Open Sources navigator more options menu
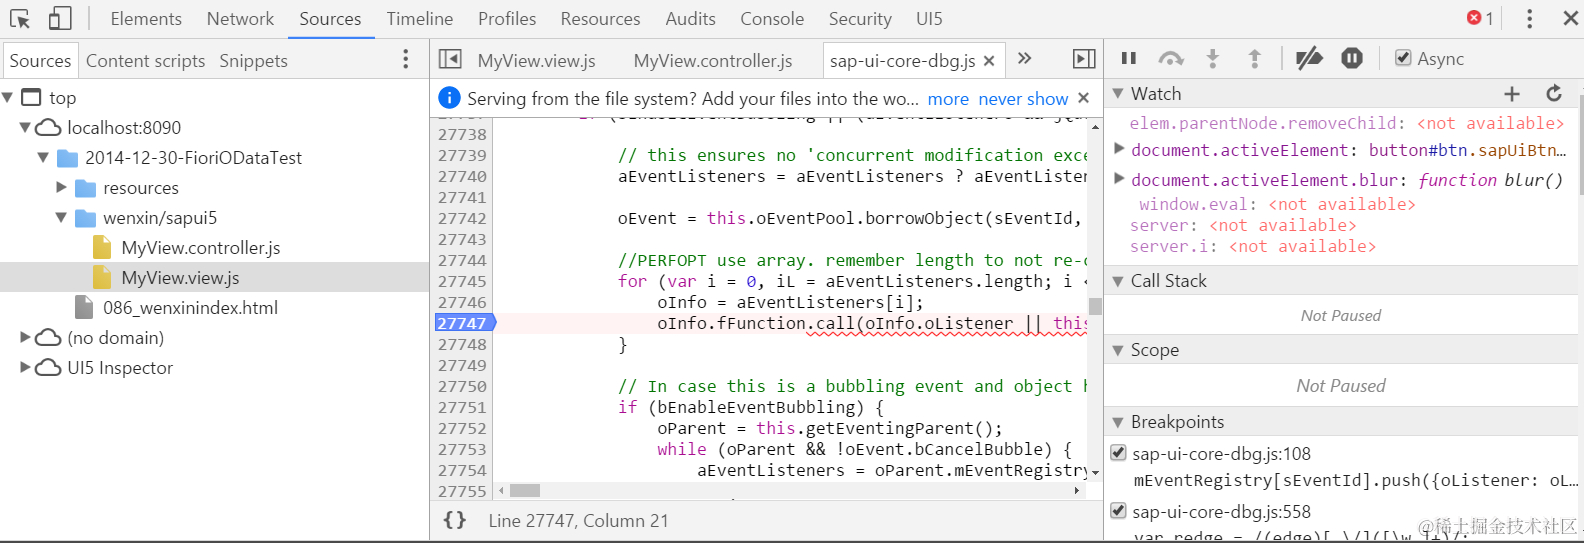 (x=405, y=60)
